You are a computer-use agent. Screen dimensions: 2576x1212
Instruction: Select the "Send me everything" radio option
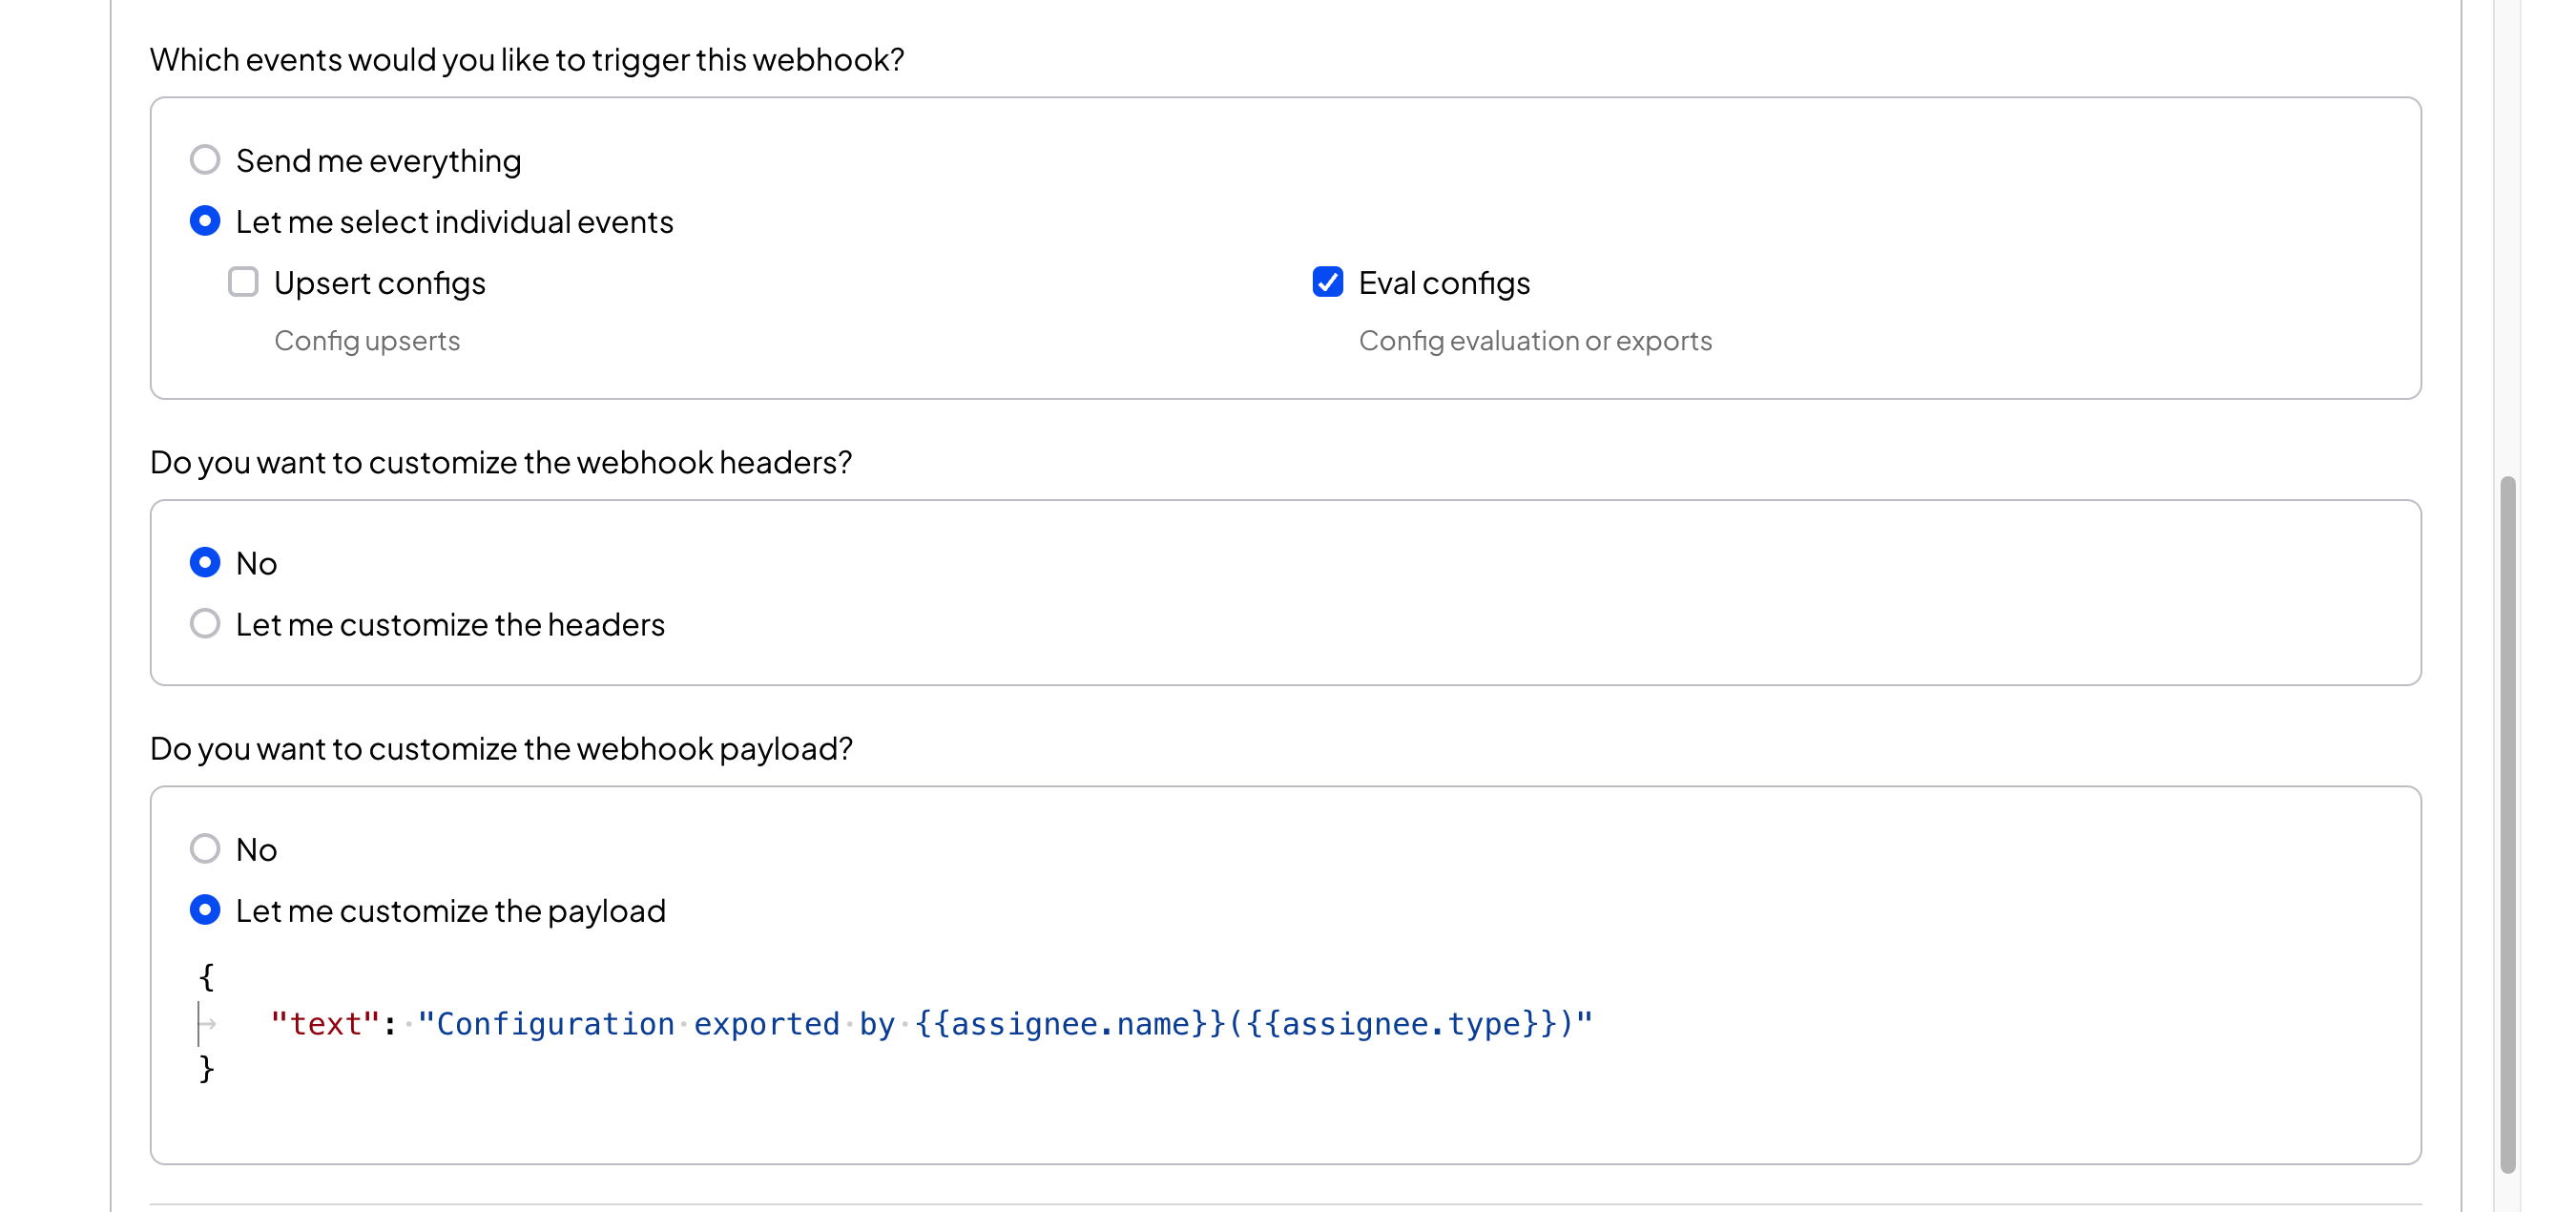point(205,160)
